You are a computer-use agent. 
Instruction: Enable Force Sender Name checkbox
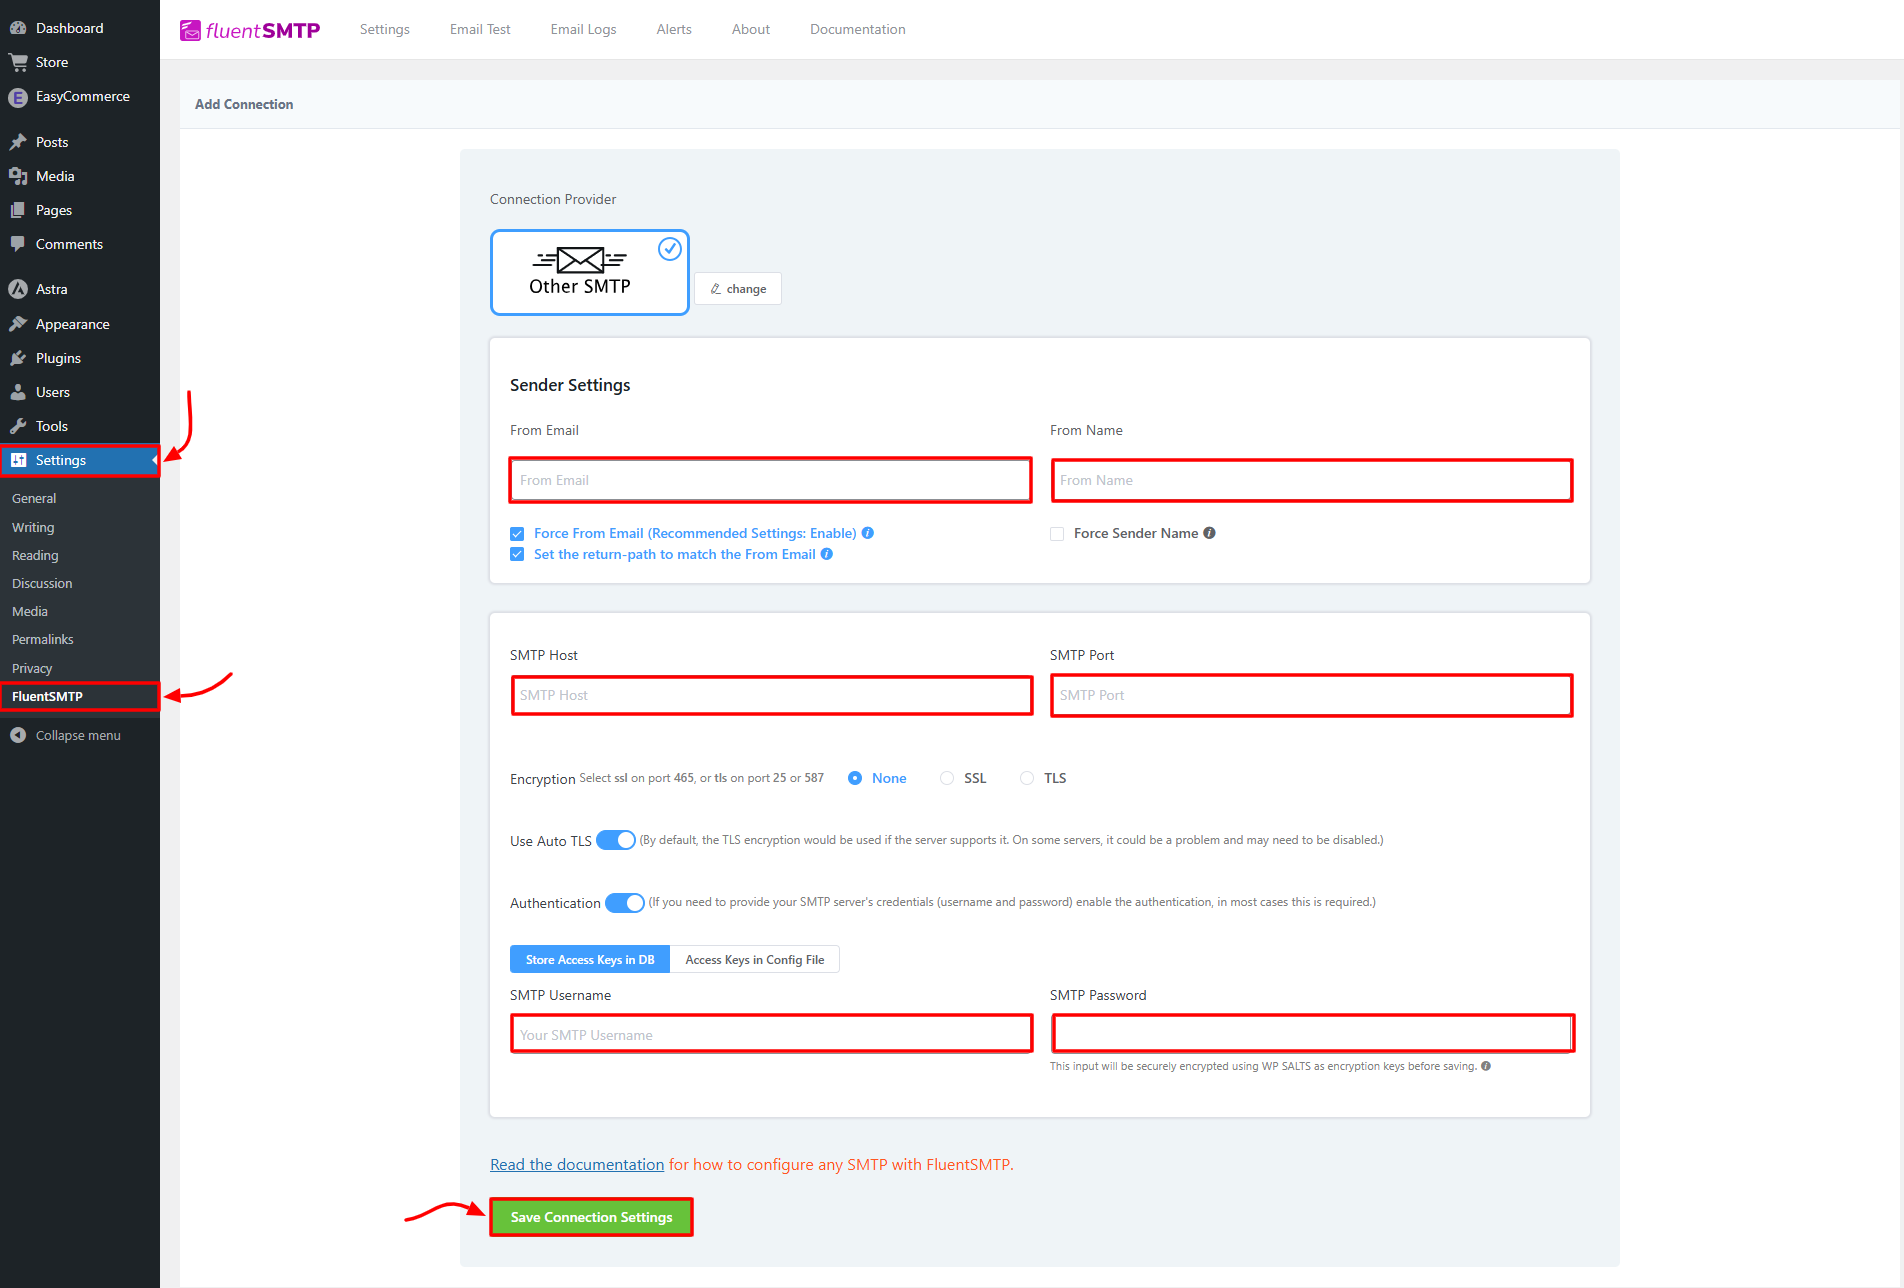(x=1057, y=534)
